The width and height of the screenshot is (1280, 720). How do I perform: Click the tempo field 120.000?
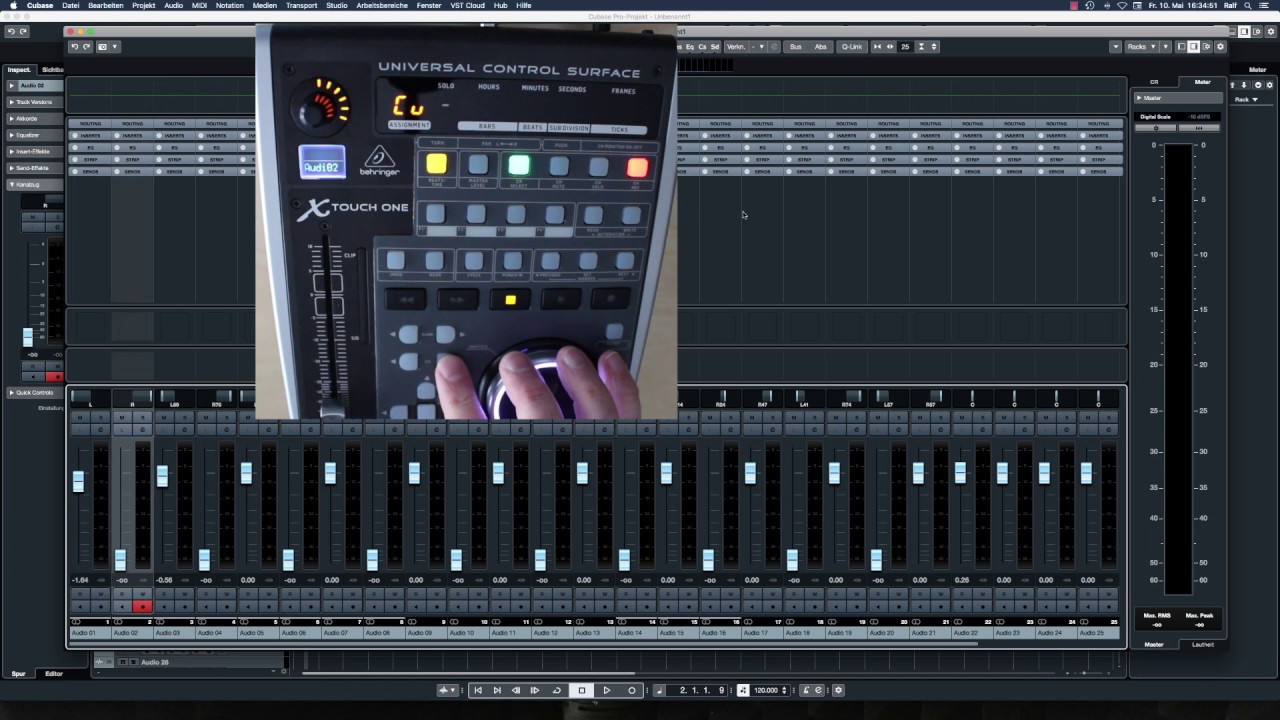point(767,690)
